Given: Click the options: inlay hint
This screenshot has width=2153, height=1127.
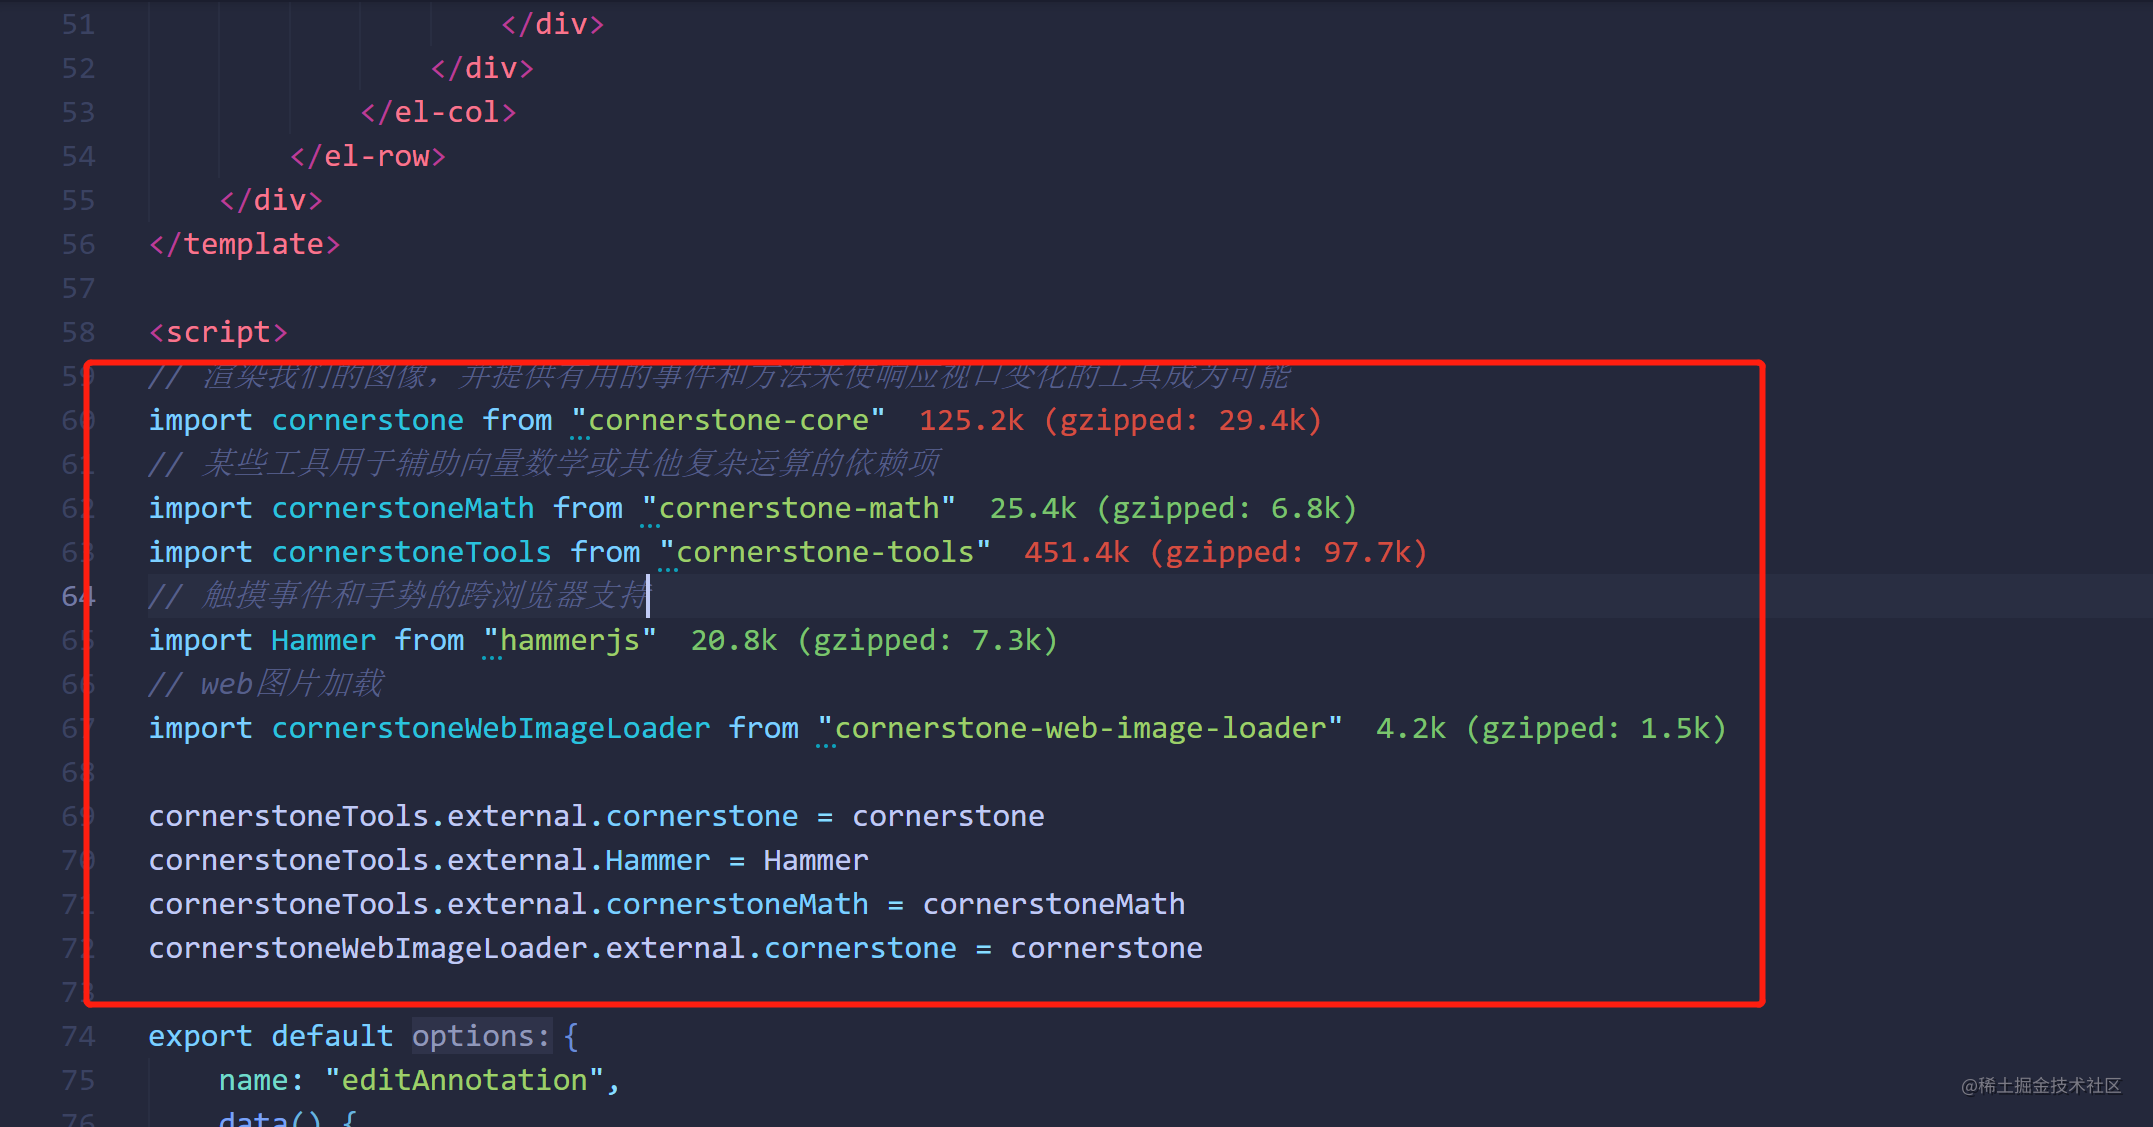Looking at the screenshot, I should pos(481,1036).
